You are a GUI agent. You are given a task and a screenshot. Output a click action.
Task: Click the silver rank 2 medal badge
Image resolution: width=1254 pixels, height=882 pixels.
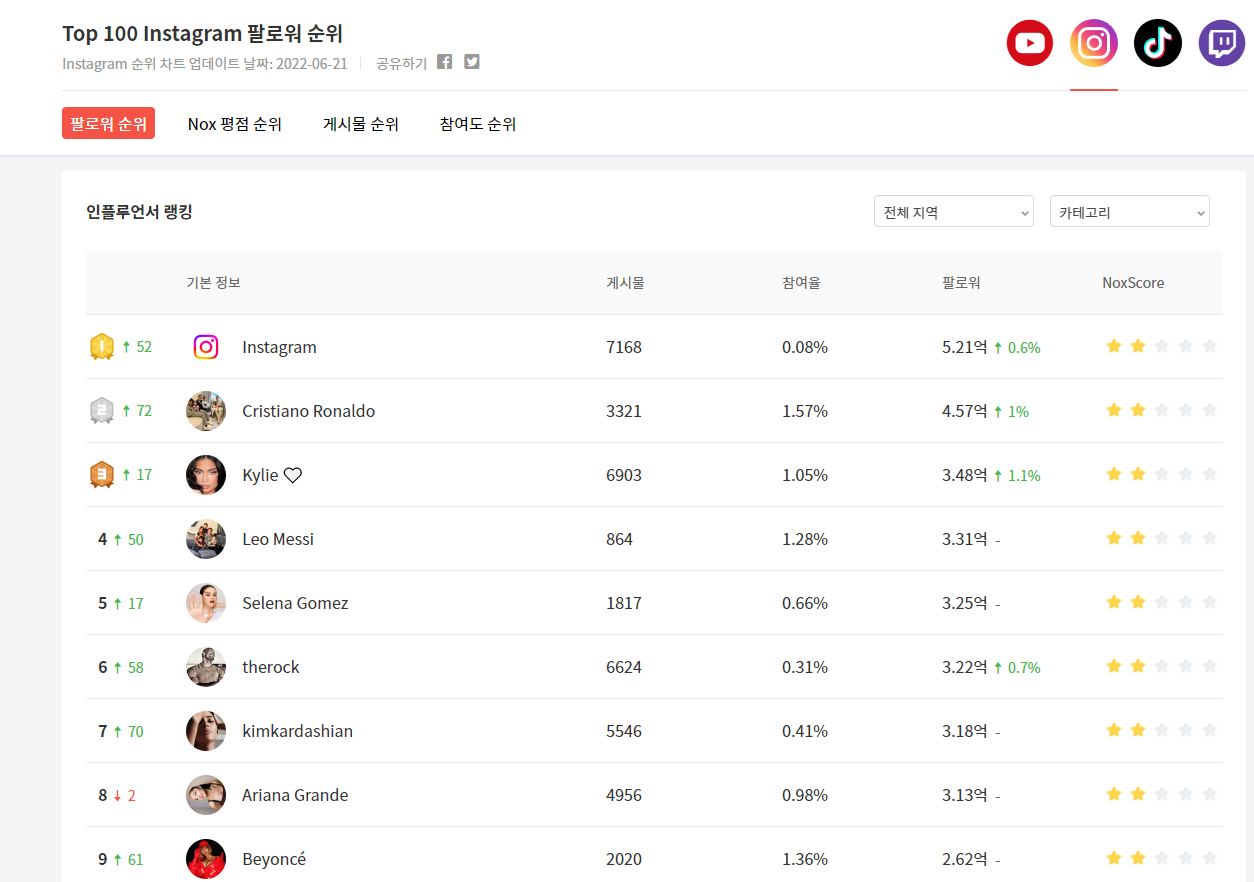(102, 411)
